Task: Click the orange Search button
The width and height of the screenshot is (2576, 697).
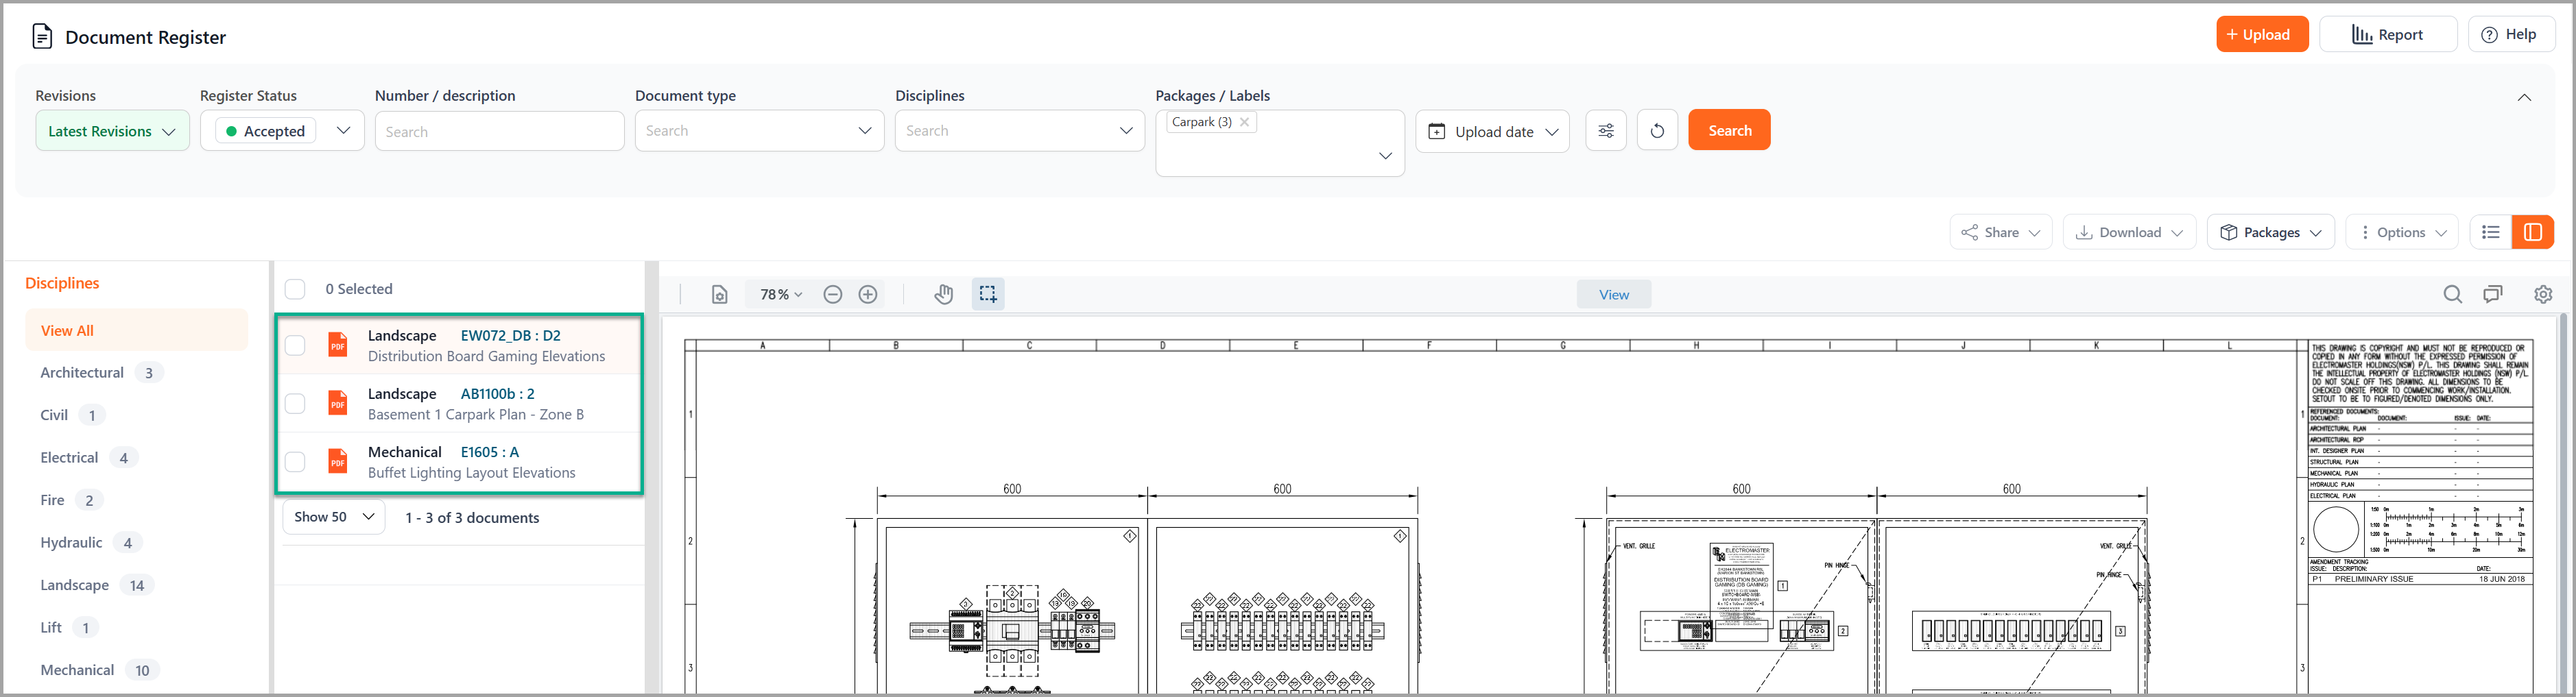Action: 1729,130
